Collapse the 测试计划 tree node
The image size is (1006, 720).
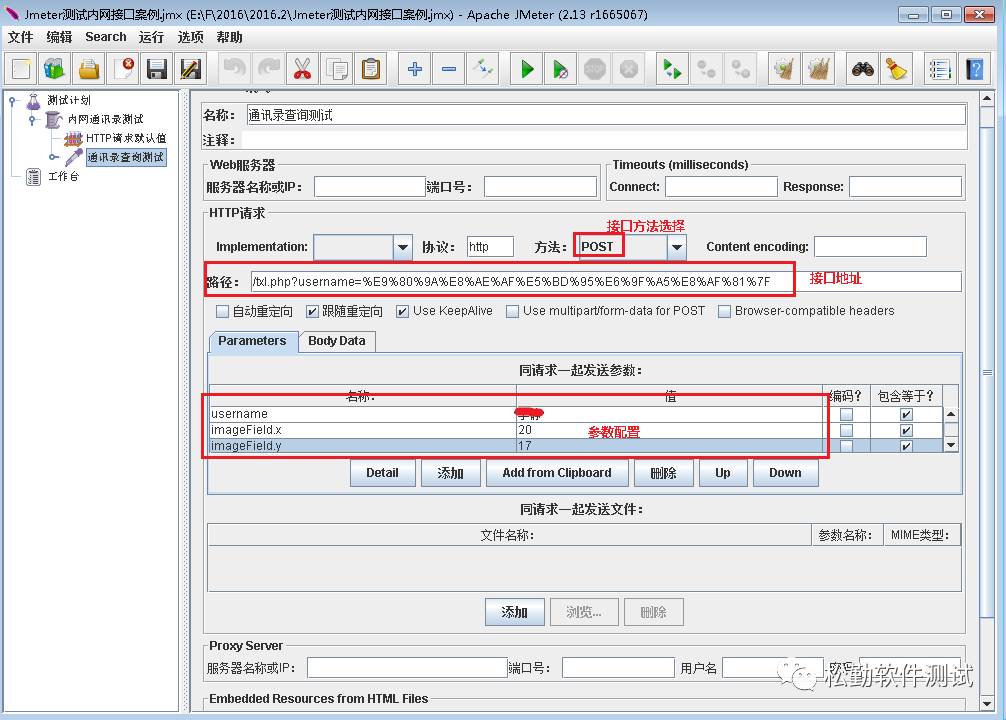click(x=12, y=101)
